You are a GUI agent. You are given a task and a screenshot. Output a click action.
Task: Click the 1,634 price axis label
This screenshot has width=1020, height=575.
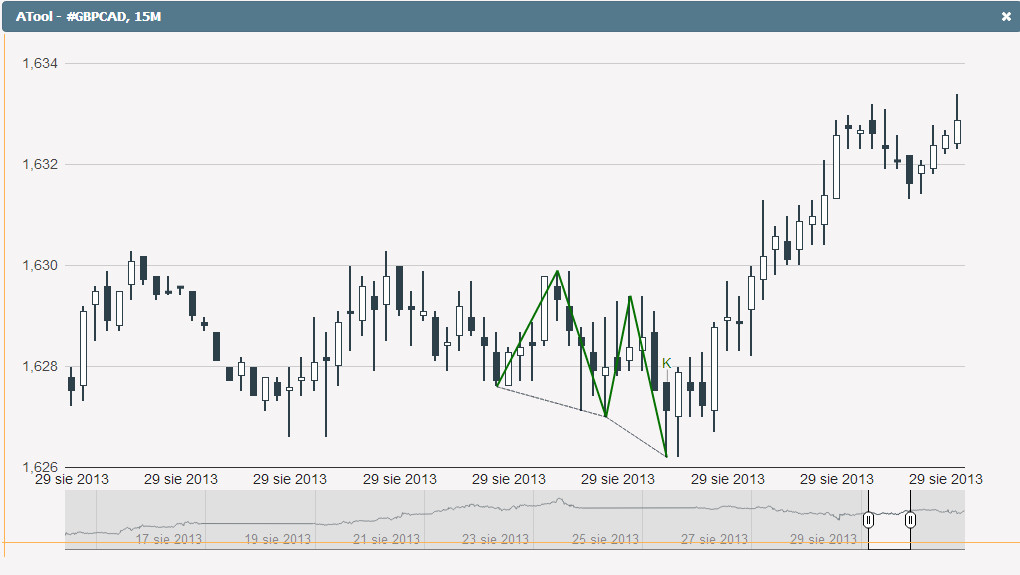click(x=40, y=63)
